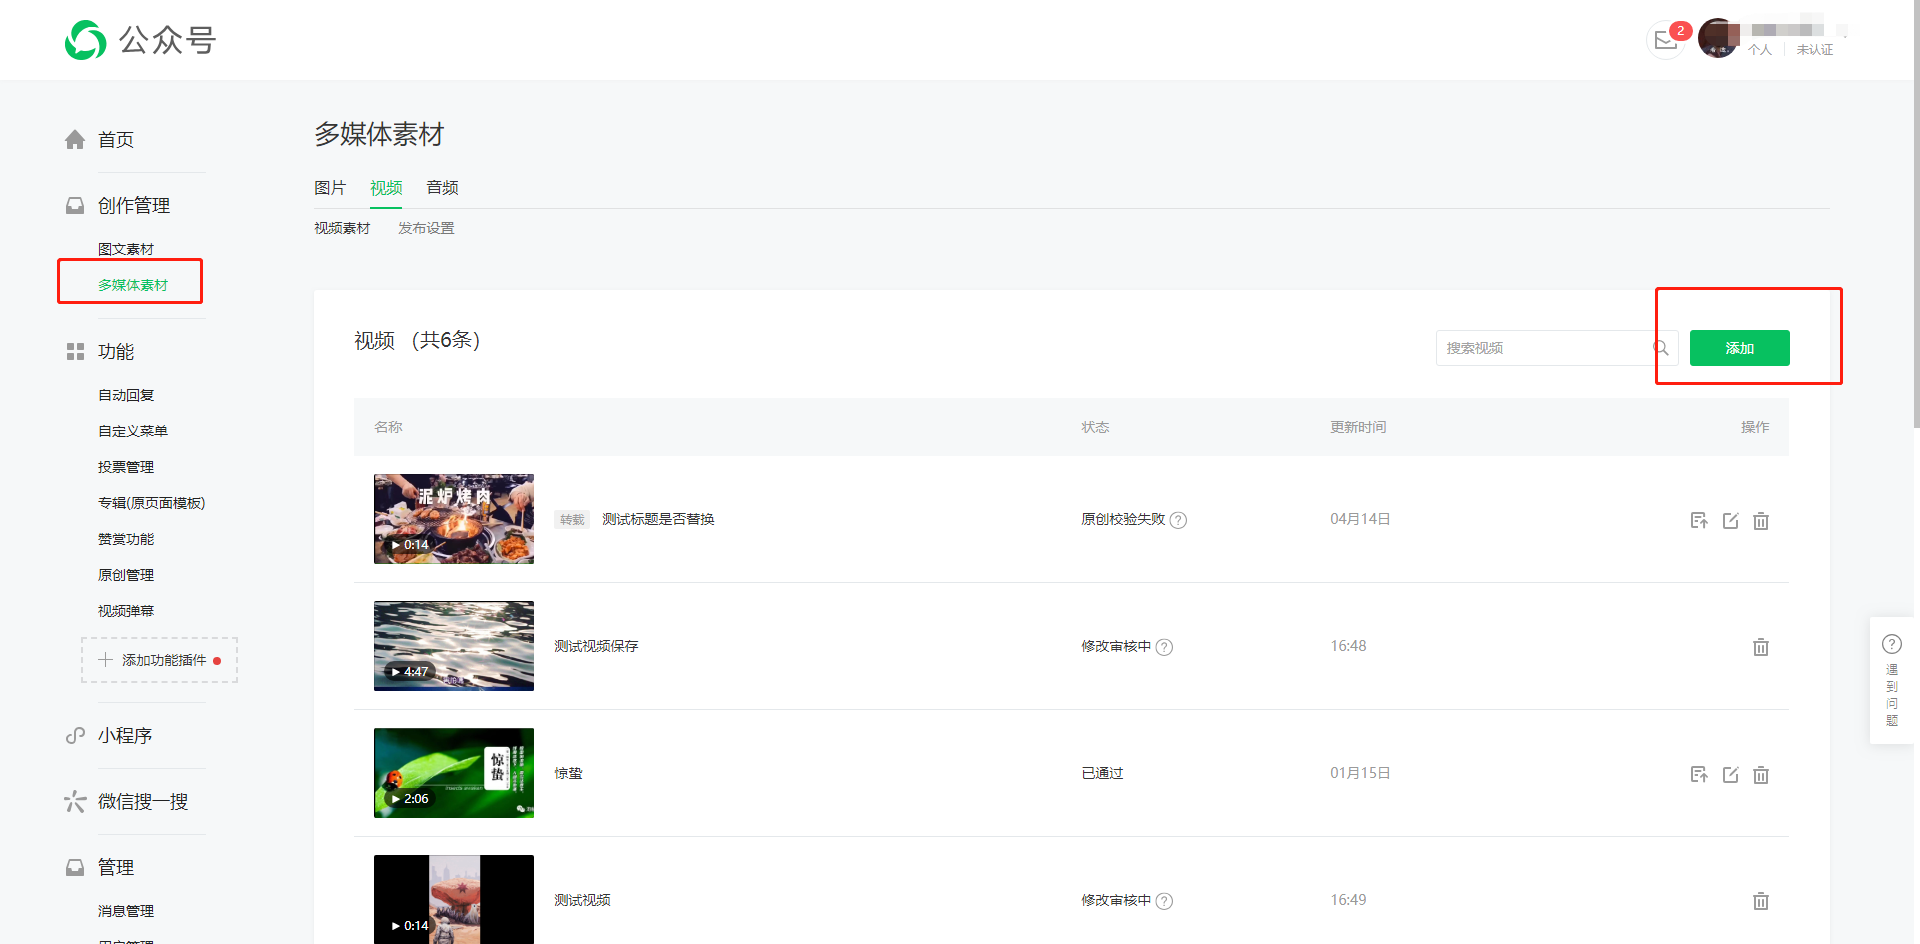Image resolution: width=1920 pixels, height=944 pixels.
Task: Select the 视频 tab
Action: pyautogui.click(x=386, y=188)
